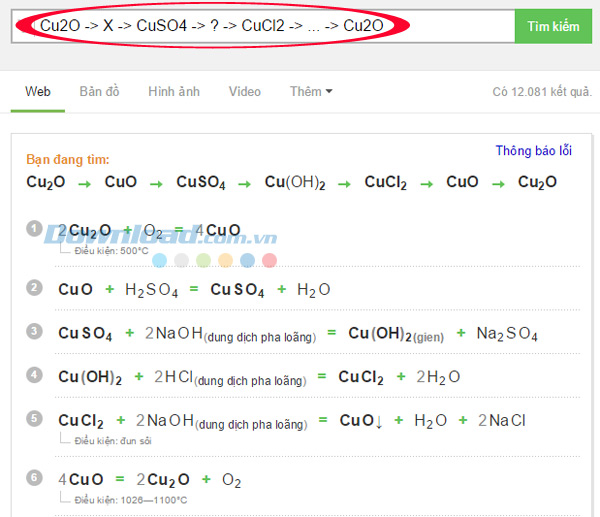This screenshot has width=600, height=517.
Task: Open the Hình ảnh tab
Action: [x=174, y=92]
